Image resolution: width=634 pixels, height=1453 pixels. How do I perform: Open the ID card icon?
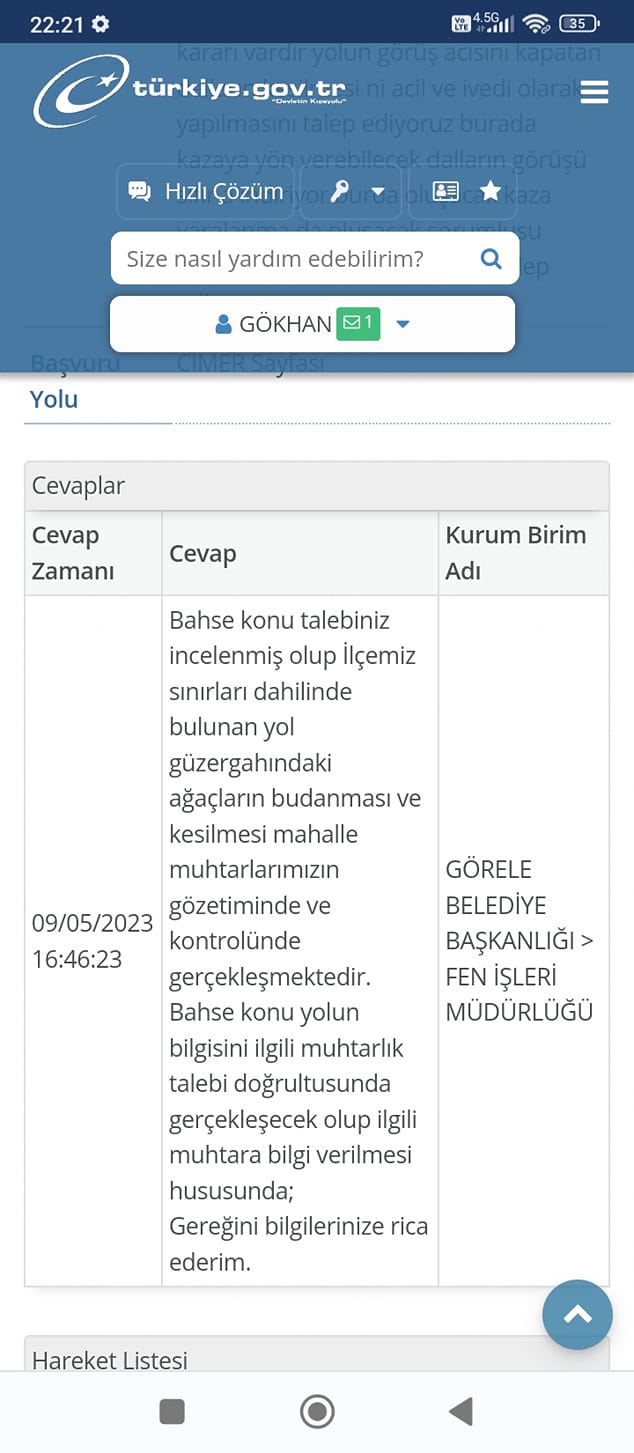coord(446,191)
